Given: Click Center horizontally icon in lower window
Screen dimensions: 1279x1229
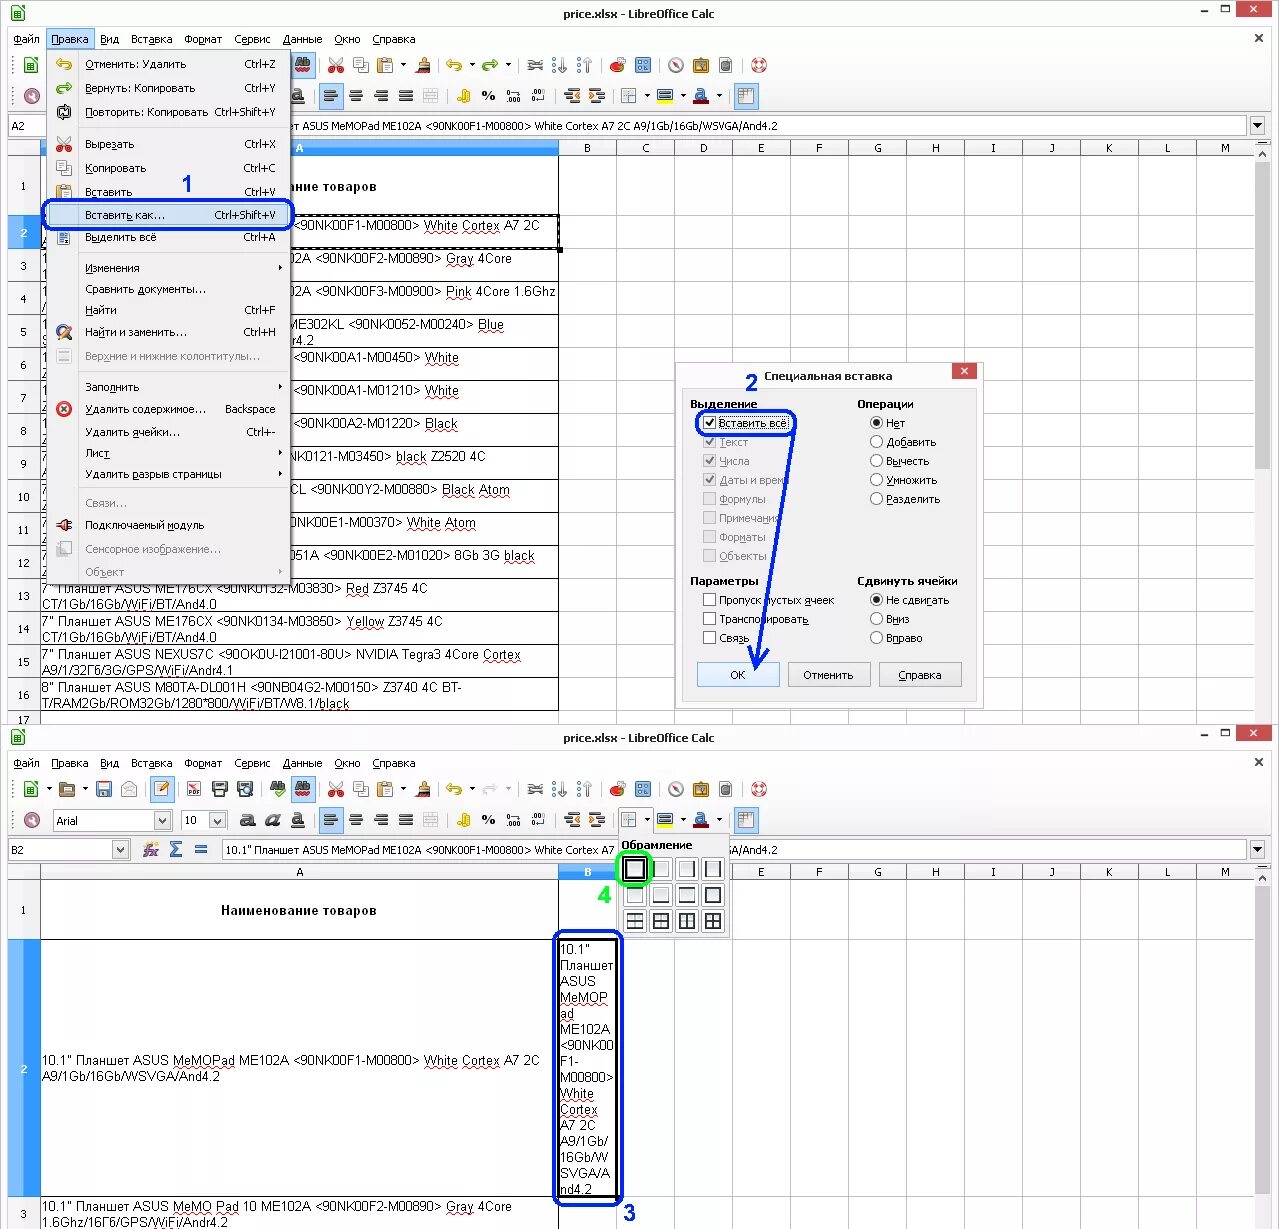Looking at the screenshot, I should point(356,820).
